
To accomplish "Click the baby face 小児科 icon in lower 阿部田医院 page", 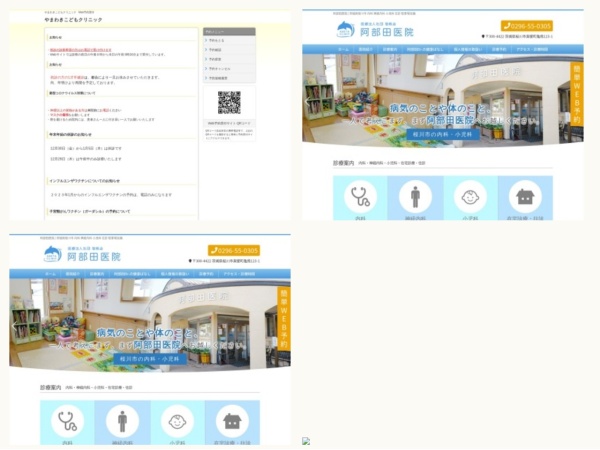I will [177, 421].
